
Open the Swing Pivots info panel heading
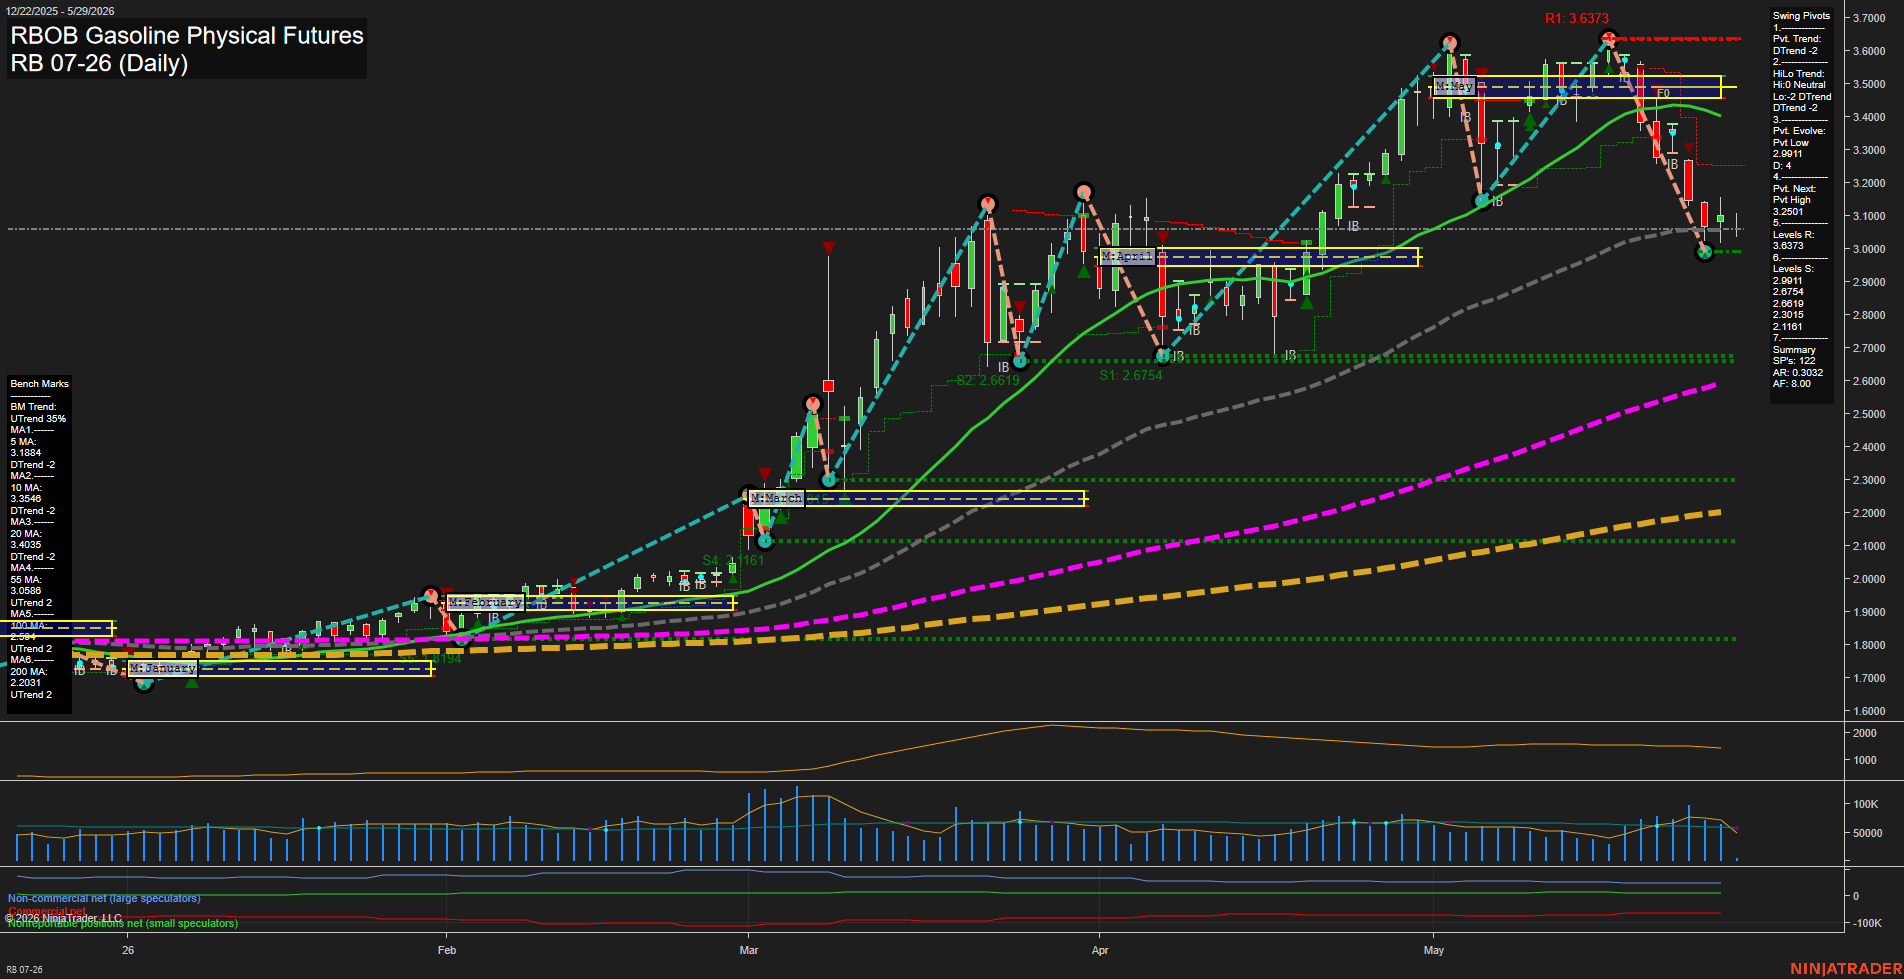pyautogui.click(x=1801, y=16)
